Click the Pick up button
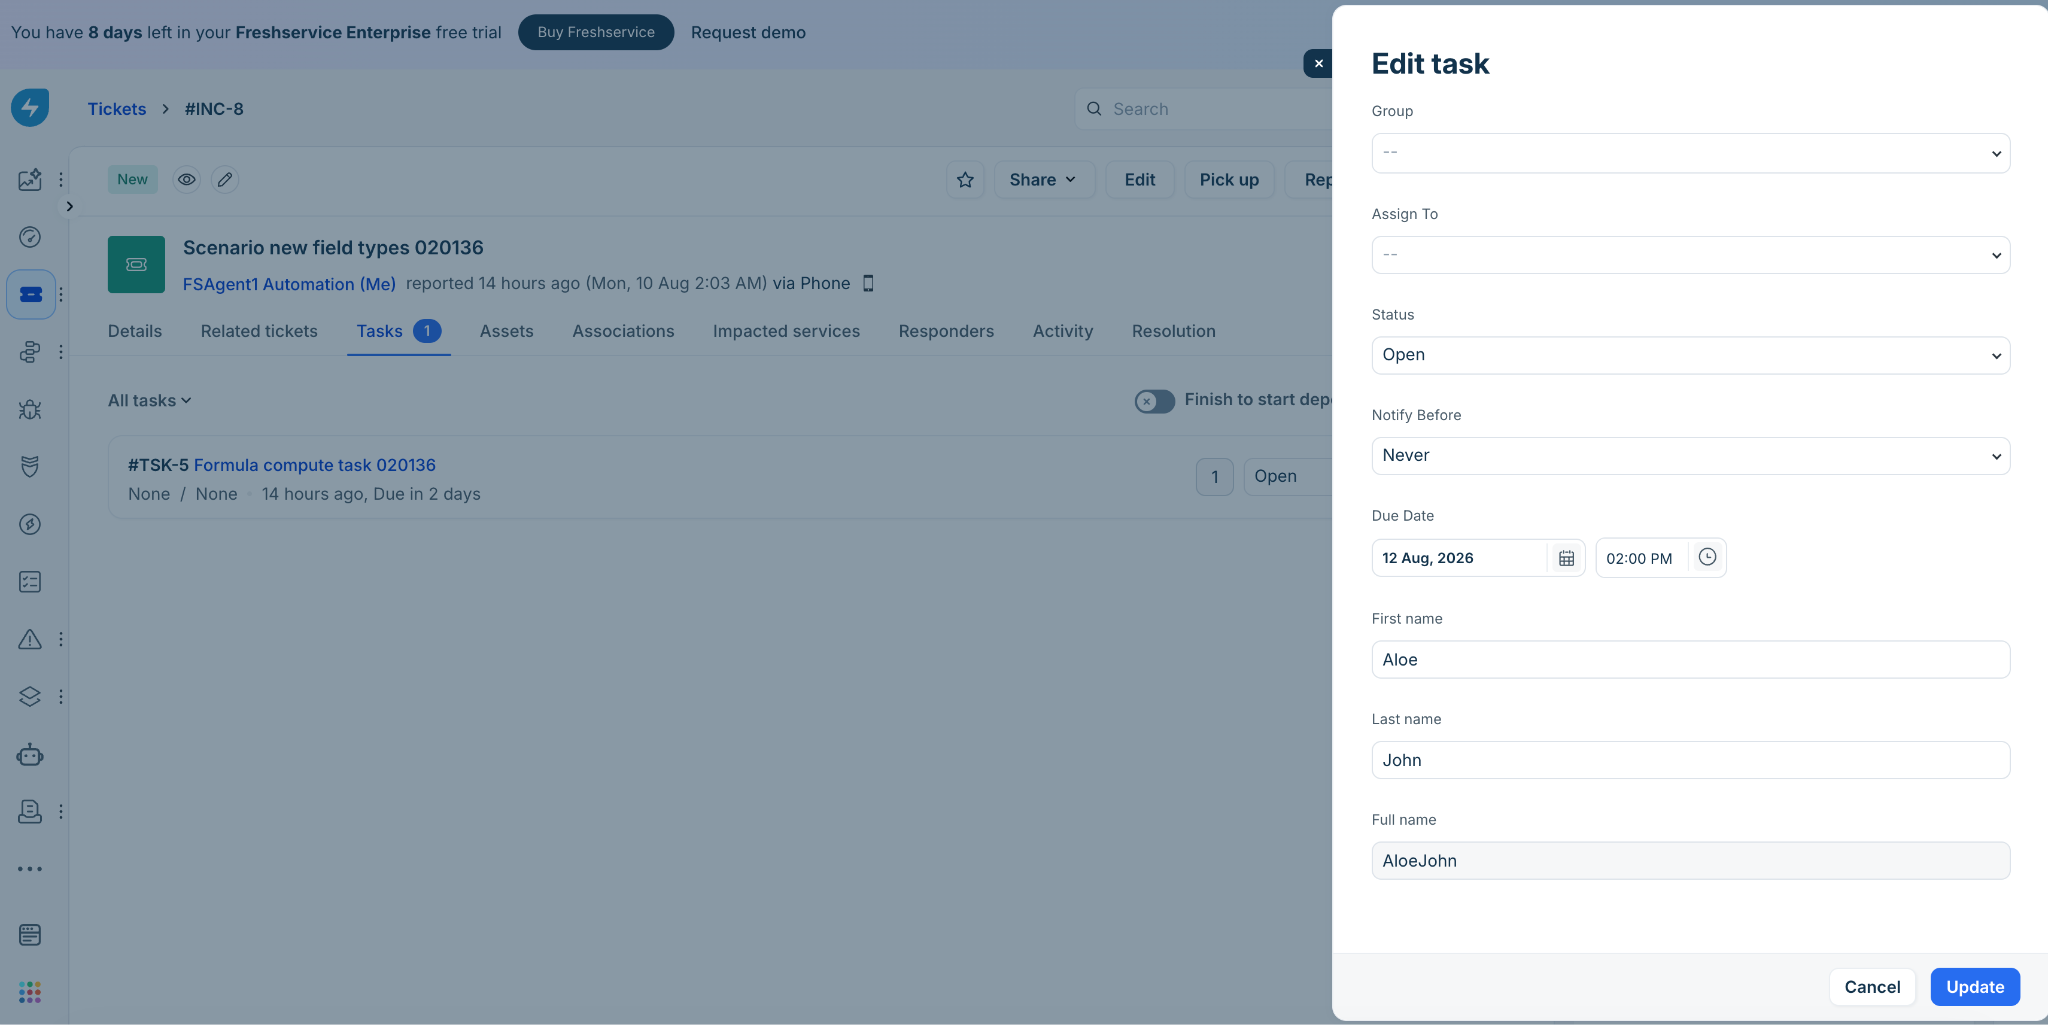The width and height of the screenshot is (2048, 1025). (x=1229, y=180)
